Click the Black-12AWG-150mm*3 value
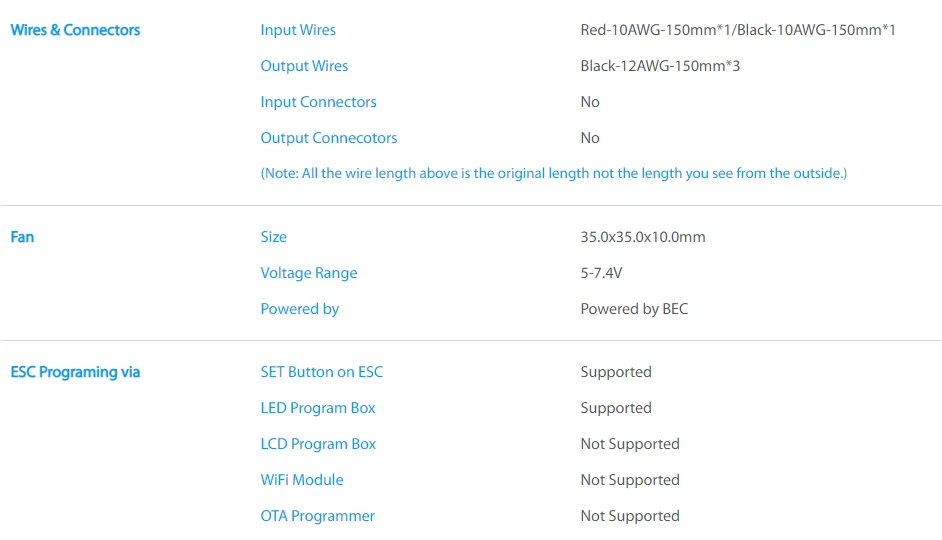Viewport: 942px width, 540px height. tap(659, 66)
